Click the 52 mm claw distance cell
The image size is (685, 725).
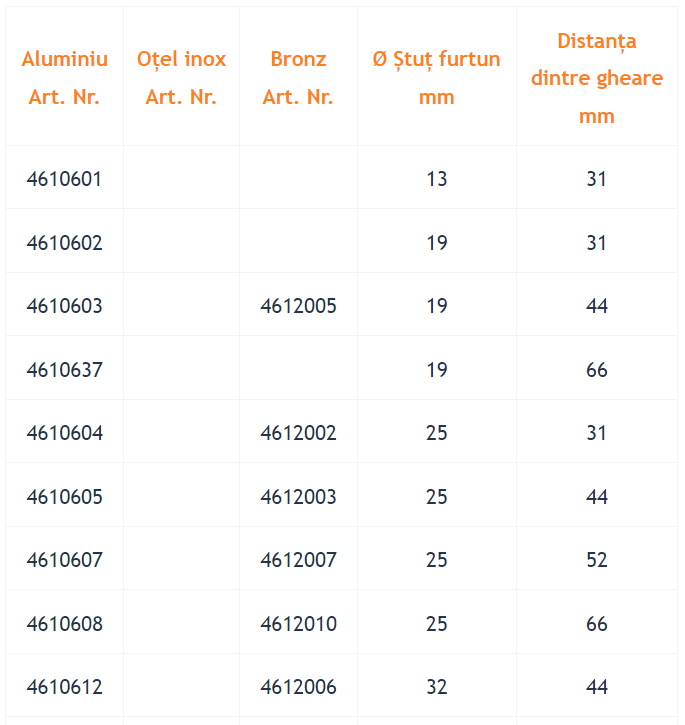point(597,559)
